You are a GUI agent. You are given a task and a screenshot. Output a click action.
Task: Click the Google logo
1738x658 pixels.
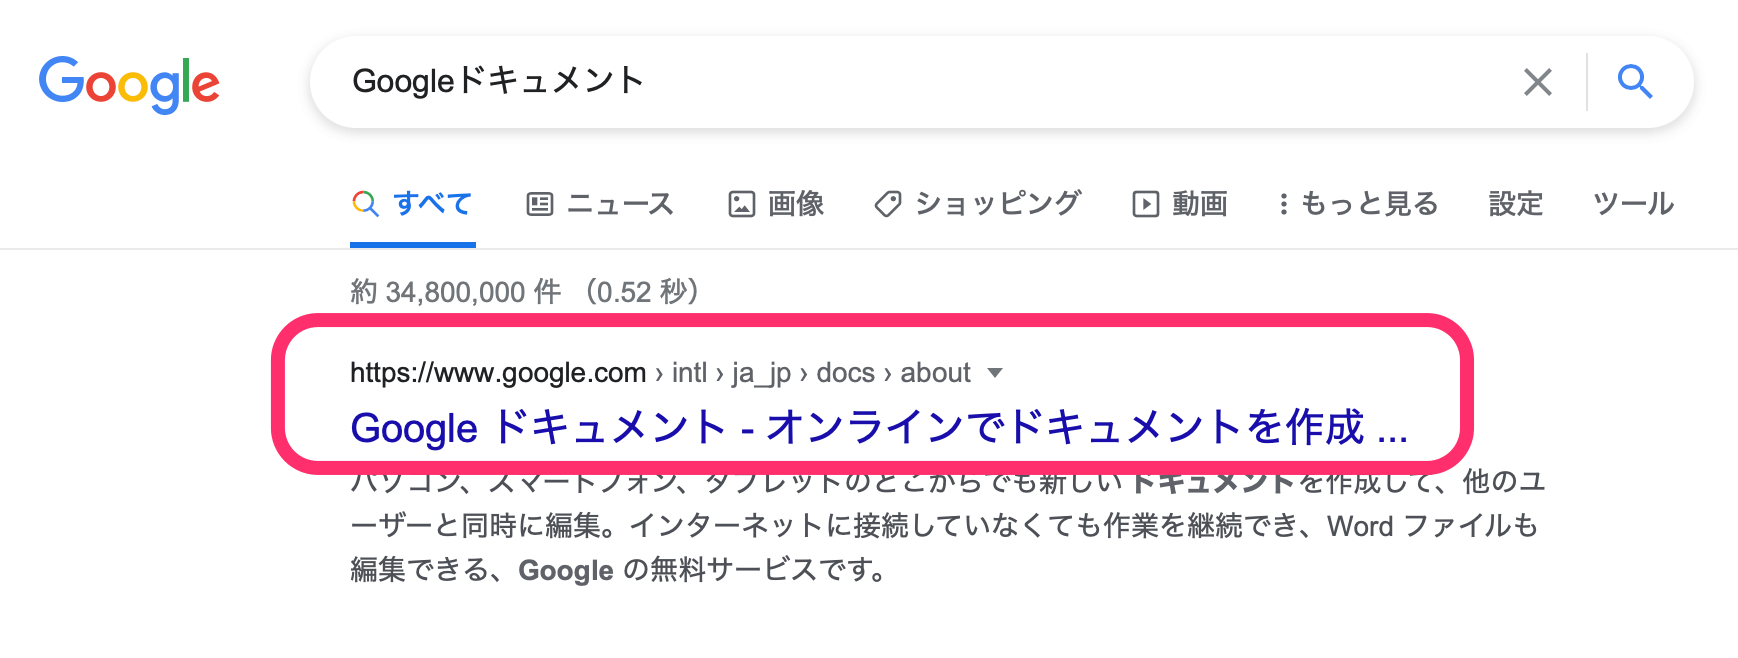click(129, 84)
